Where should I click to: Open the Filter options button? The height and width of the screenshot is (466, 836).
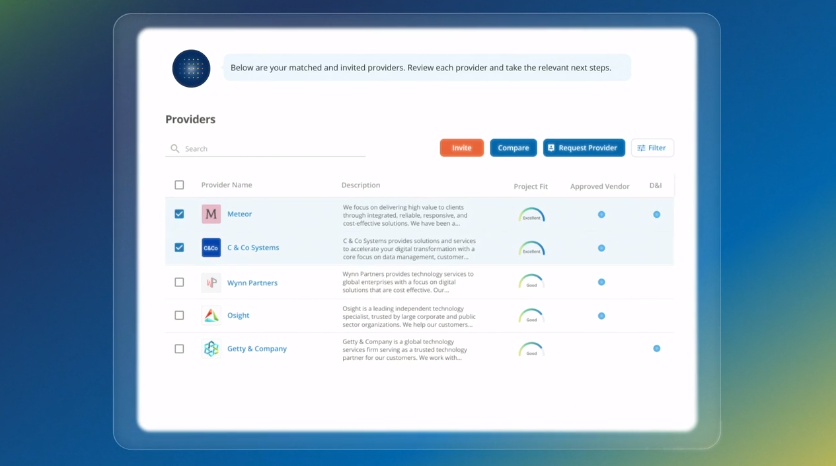[x=652, y=148]
